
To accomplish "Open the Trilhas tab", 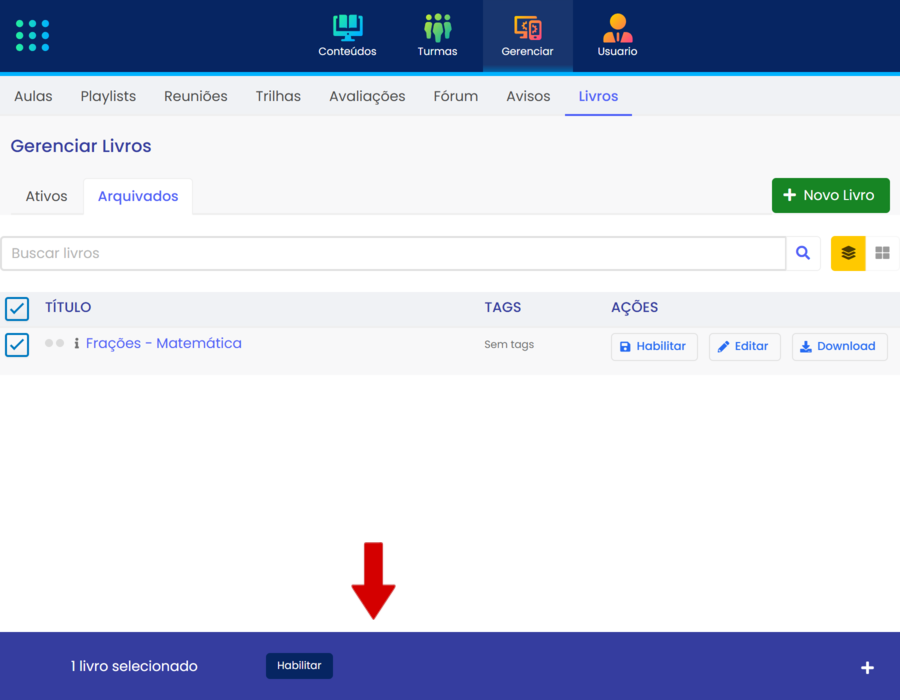I will (x=278, y=97).
